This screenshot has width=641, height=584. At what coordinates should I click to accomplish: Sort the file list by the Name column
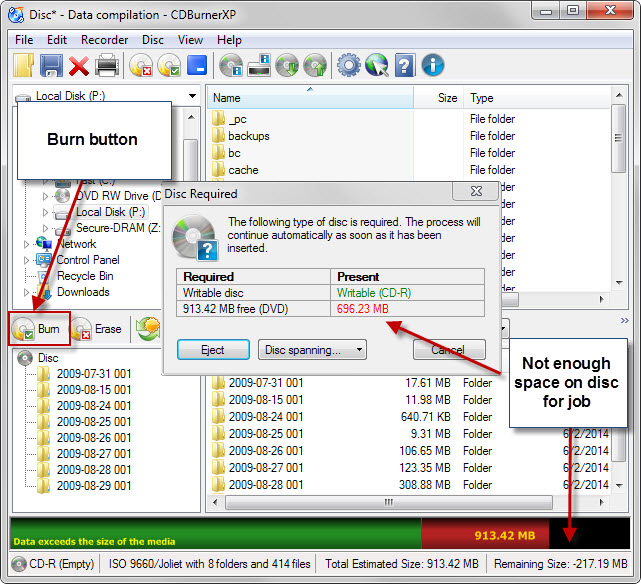tap(310, 98)
